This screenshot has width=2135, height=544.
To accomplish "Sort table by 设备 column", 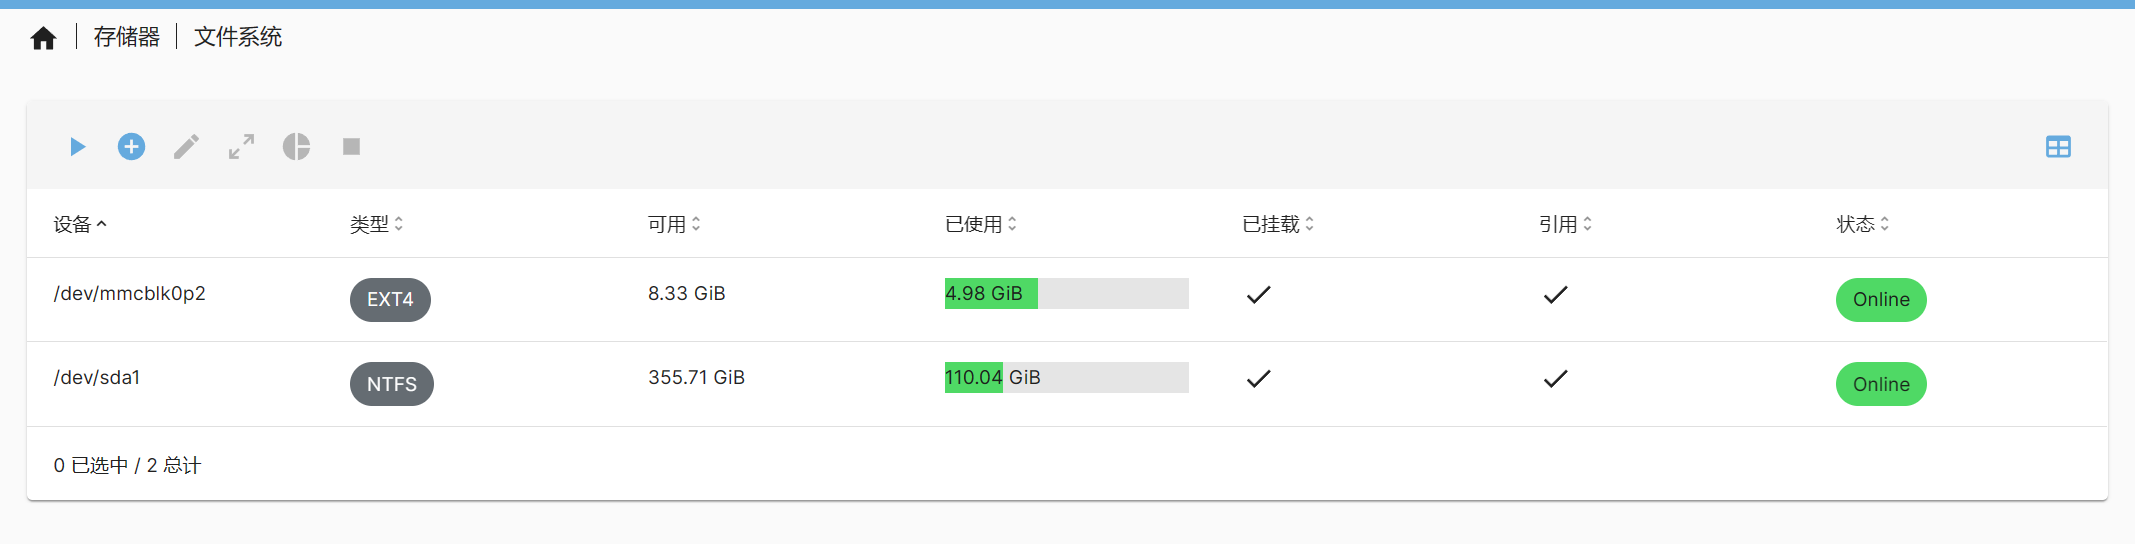I will click(80, 224).
